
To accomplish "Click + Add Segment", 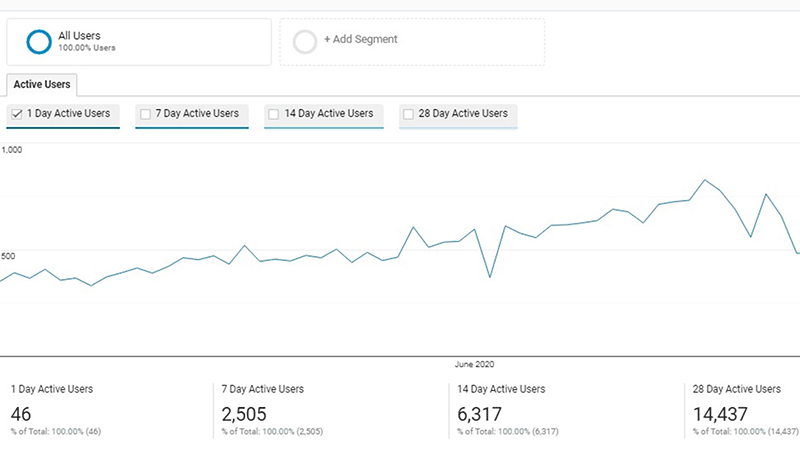I will (361, 39).
